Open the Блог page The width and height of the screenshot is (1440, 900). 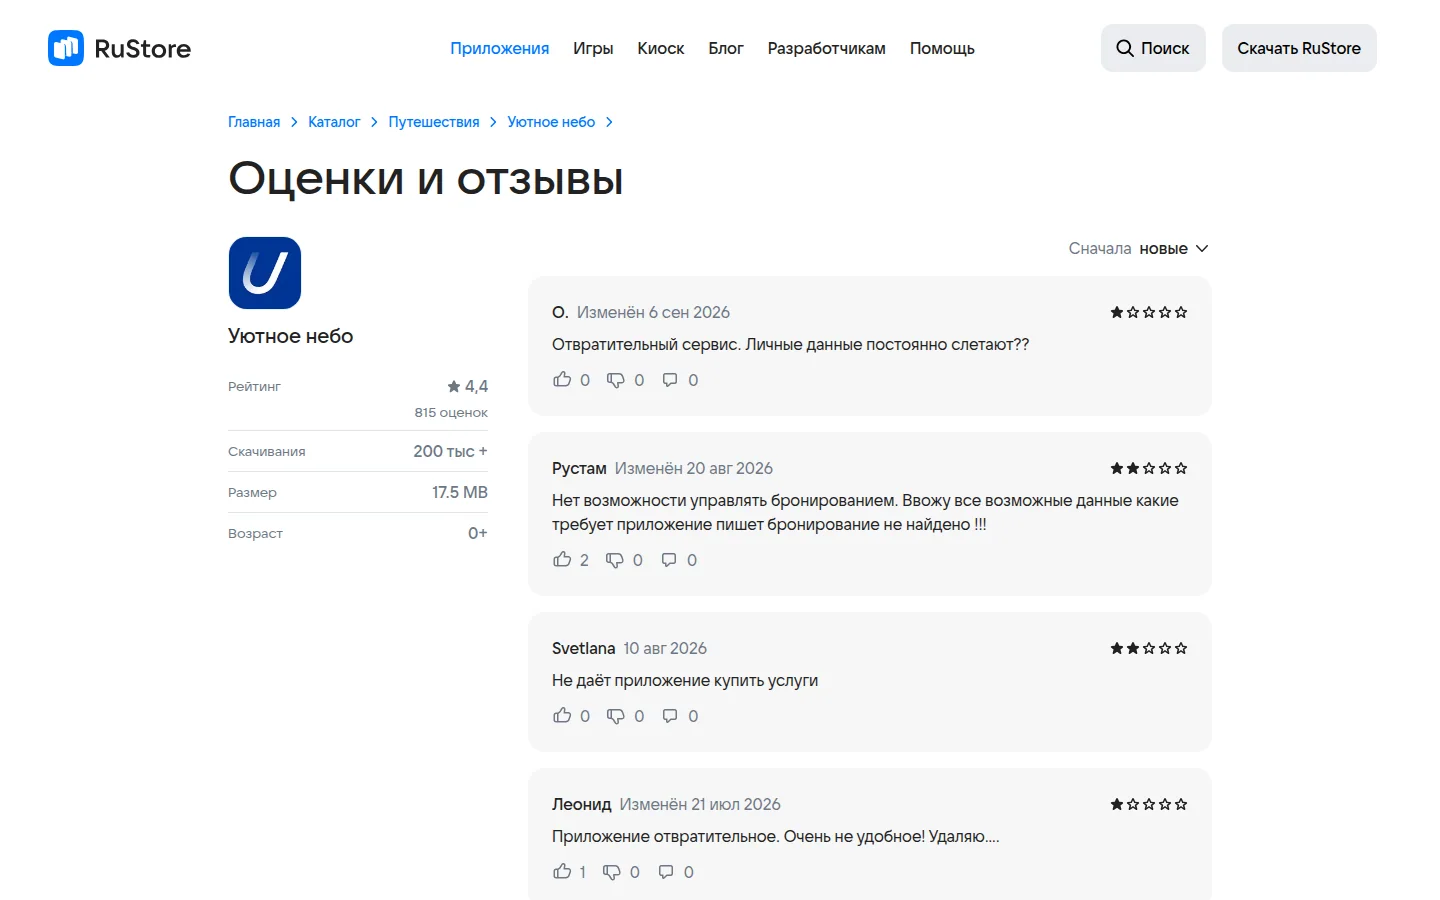[x=726, y=48]
